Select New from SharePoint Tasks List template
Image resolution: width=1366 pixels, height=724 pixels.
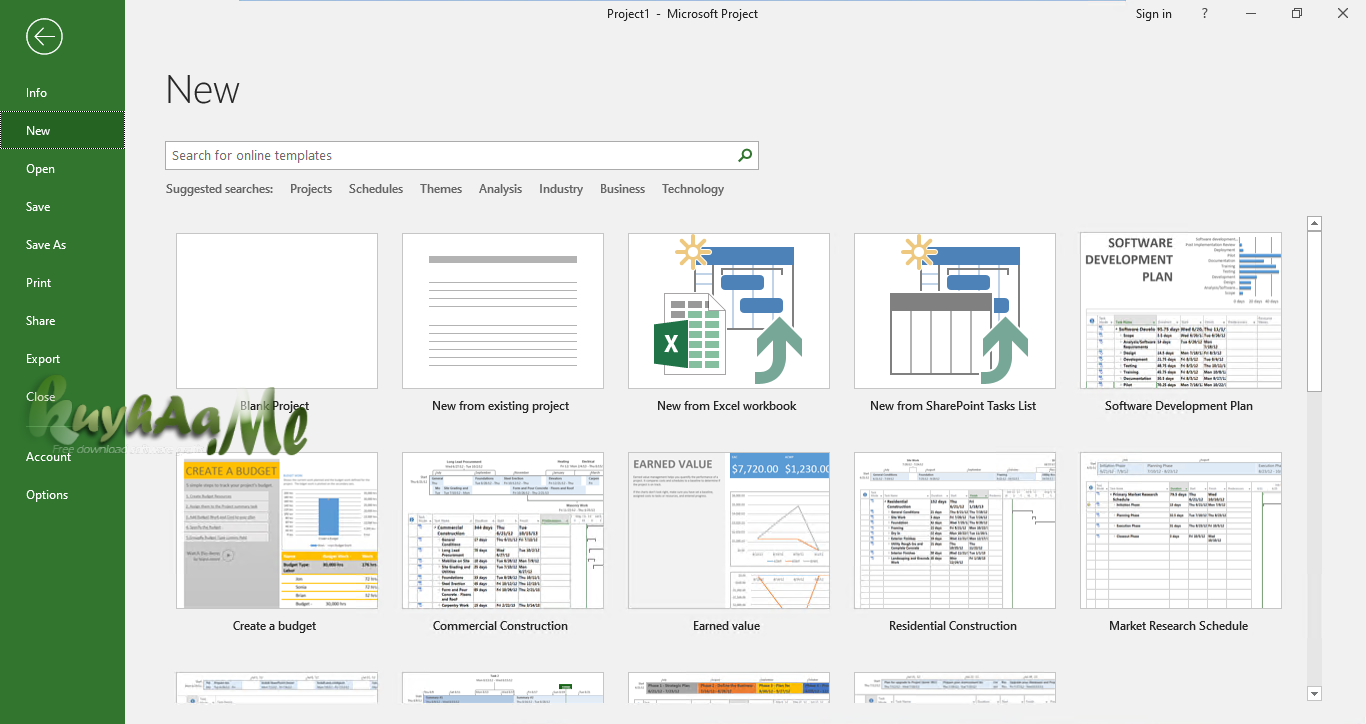click(x=955, y=311)
